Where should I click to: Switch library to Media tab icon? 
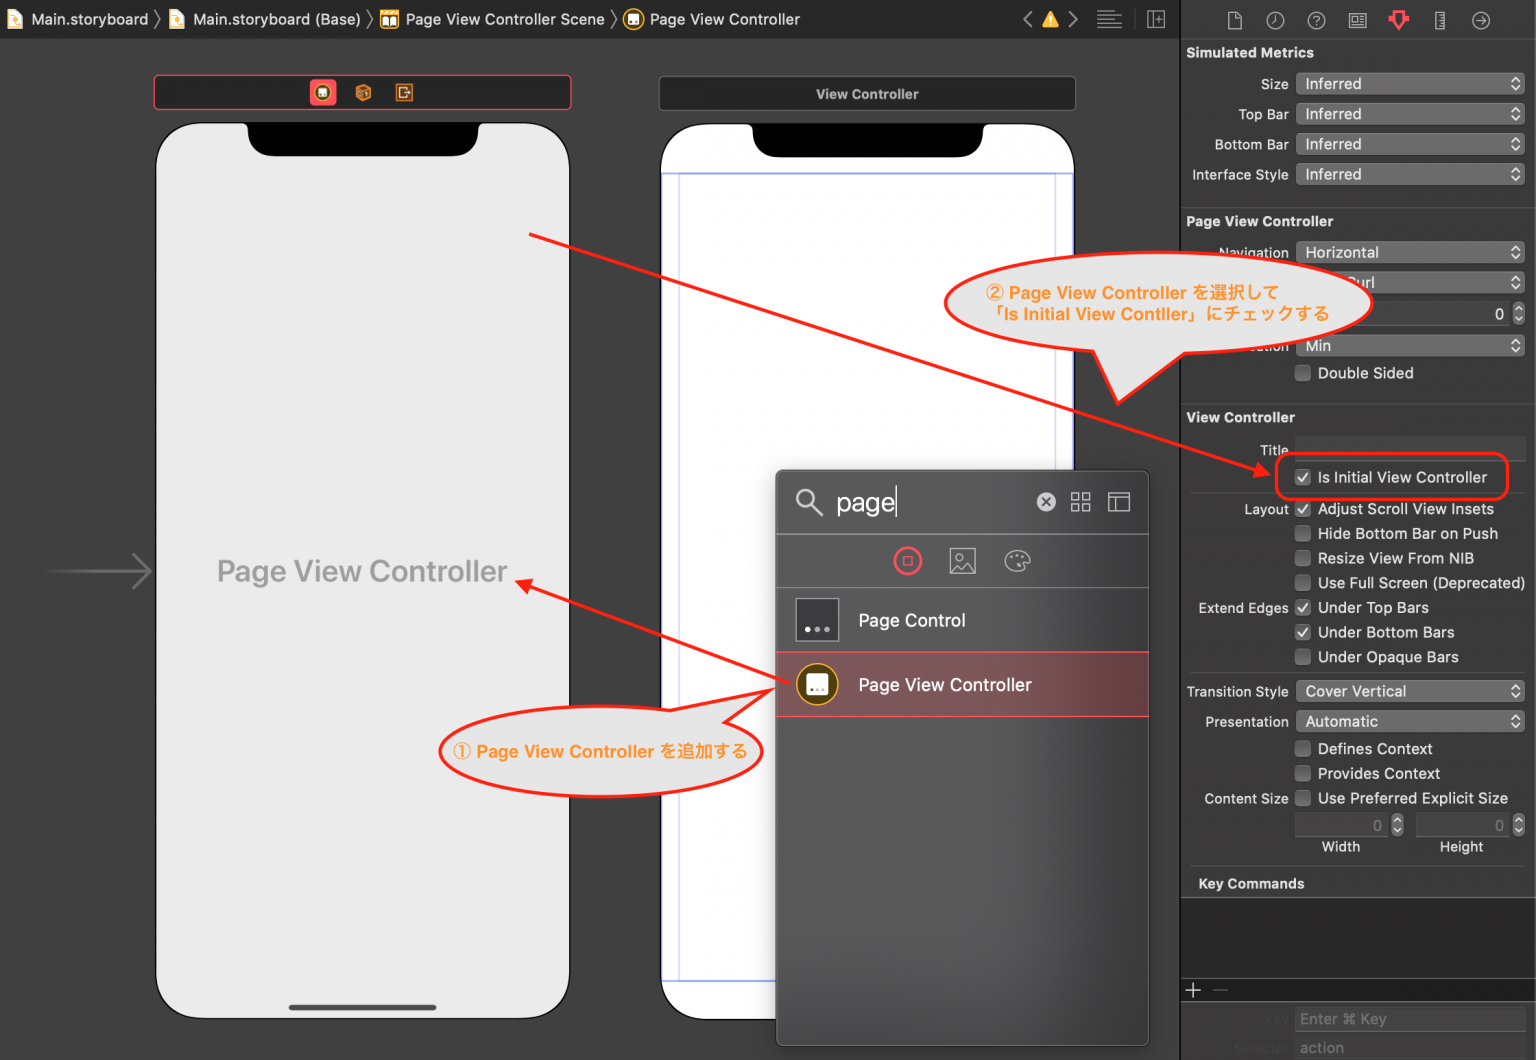click(962, 561)
